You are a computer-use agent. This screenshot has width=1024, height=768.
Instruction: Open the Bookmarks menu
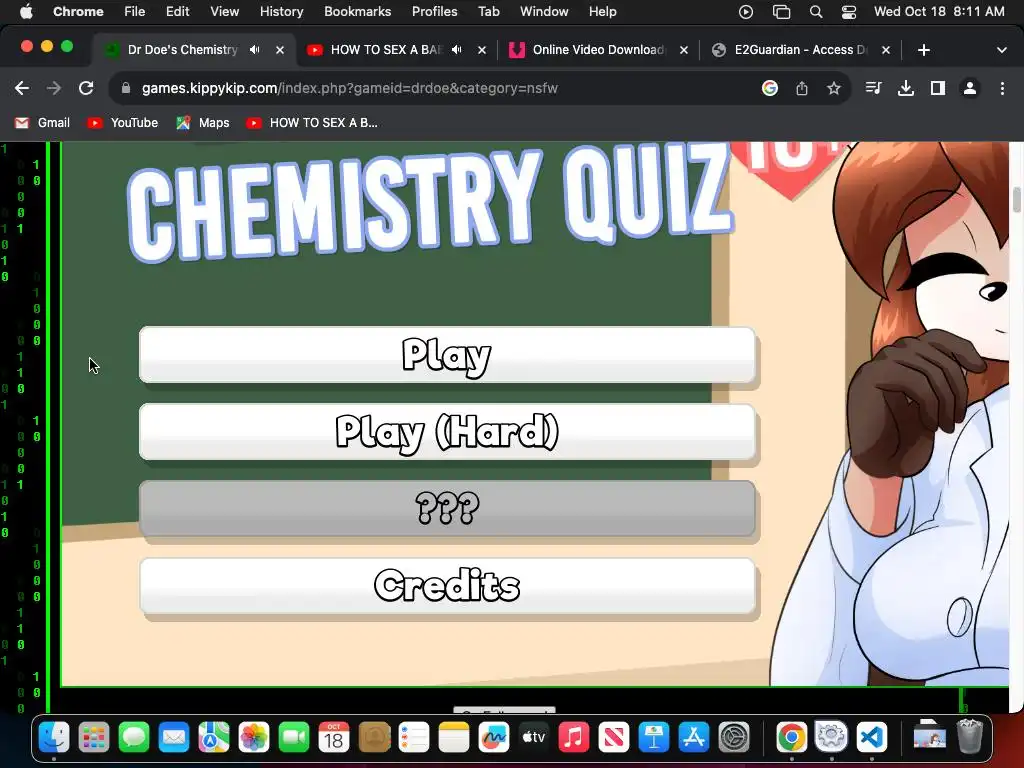tap(357, 12)
